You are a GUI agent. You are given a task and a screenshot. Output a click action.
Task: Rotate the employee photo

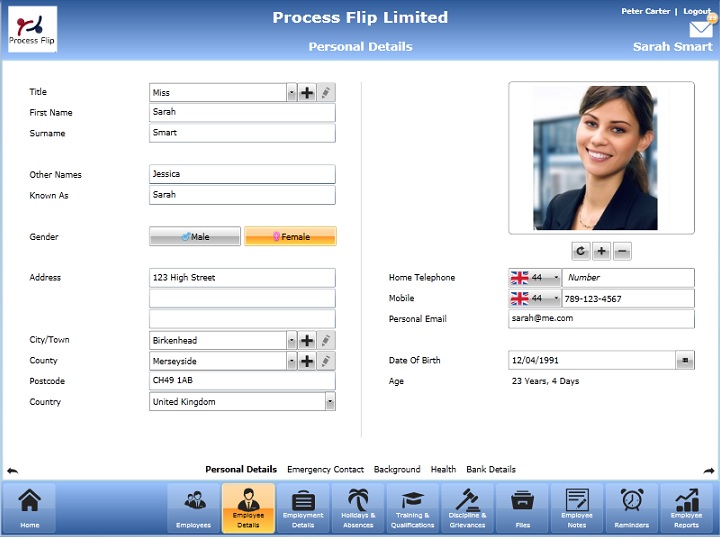pos(580,251)
